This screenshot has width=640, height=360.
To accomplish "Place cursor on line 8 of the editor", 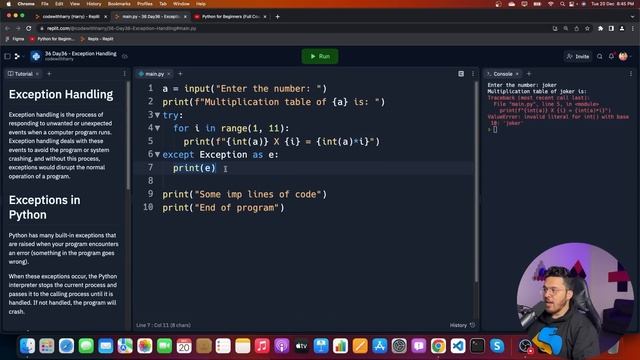I will click(305, 181).
